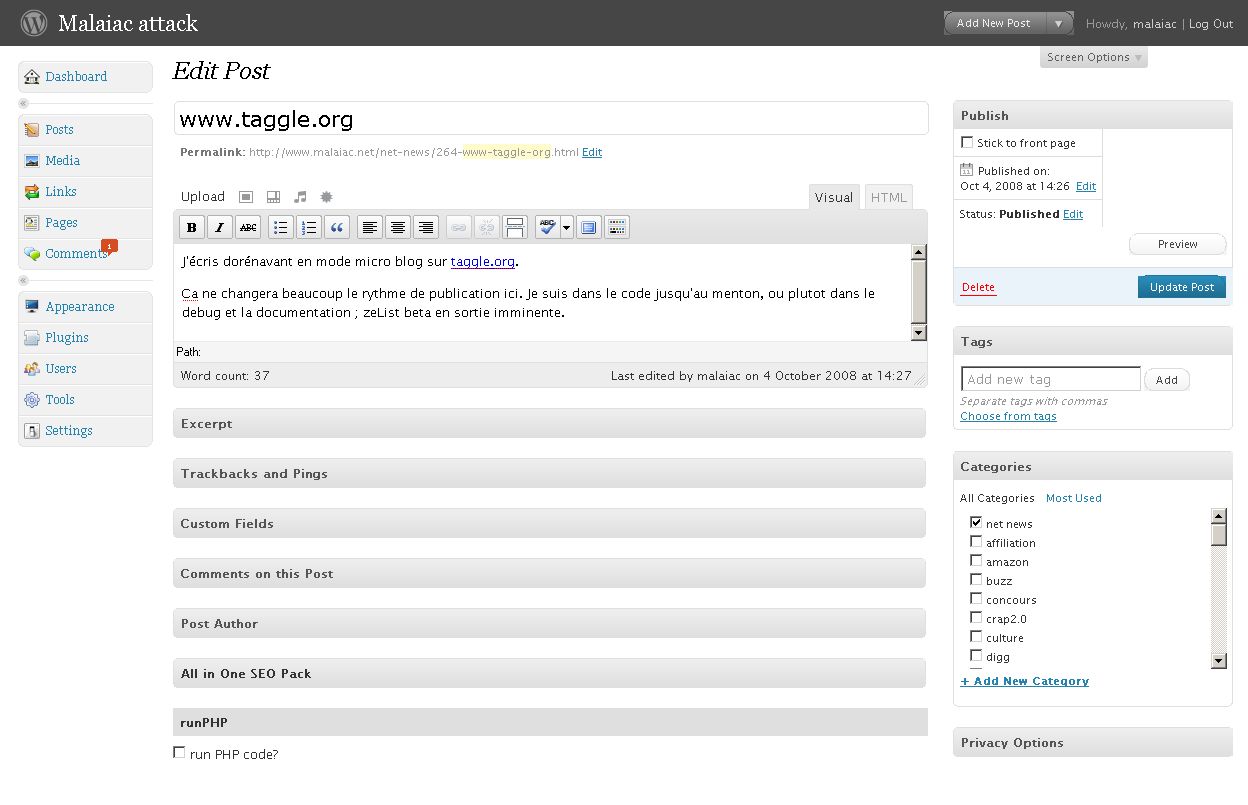Screen dimensions: 1248x805
Task: Click the WordPress logo icon
Action: (x=34, y=23)
